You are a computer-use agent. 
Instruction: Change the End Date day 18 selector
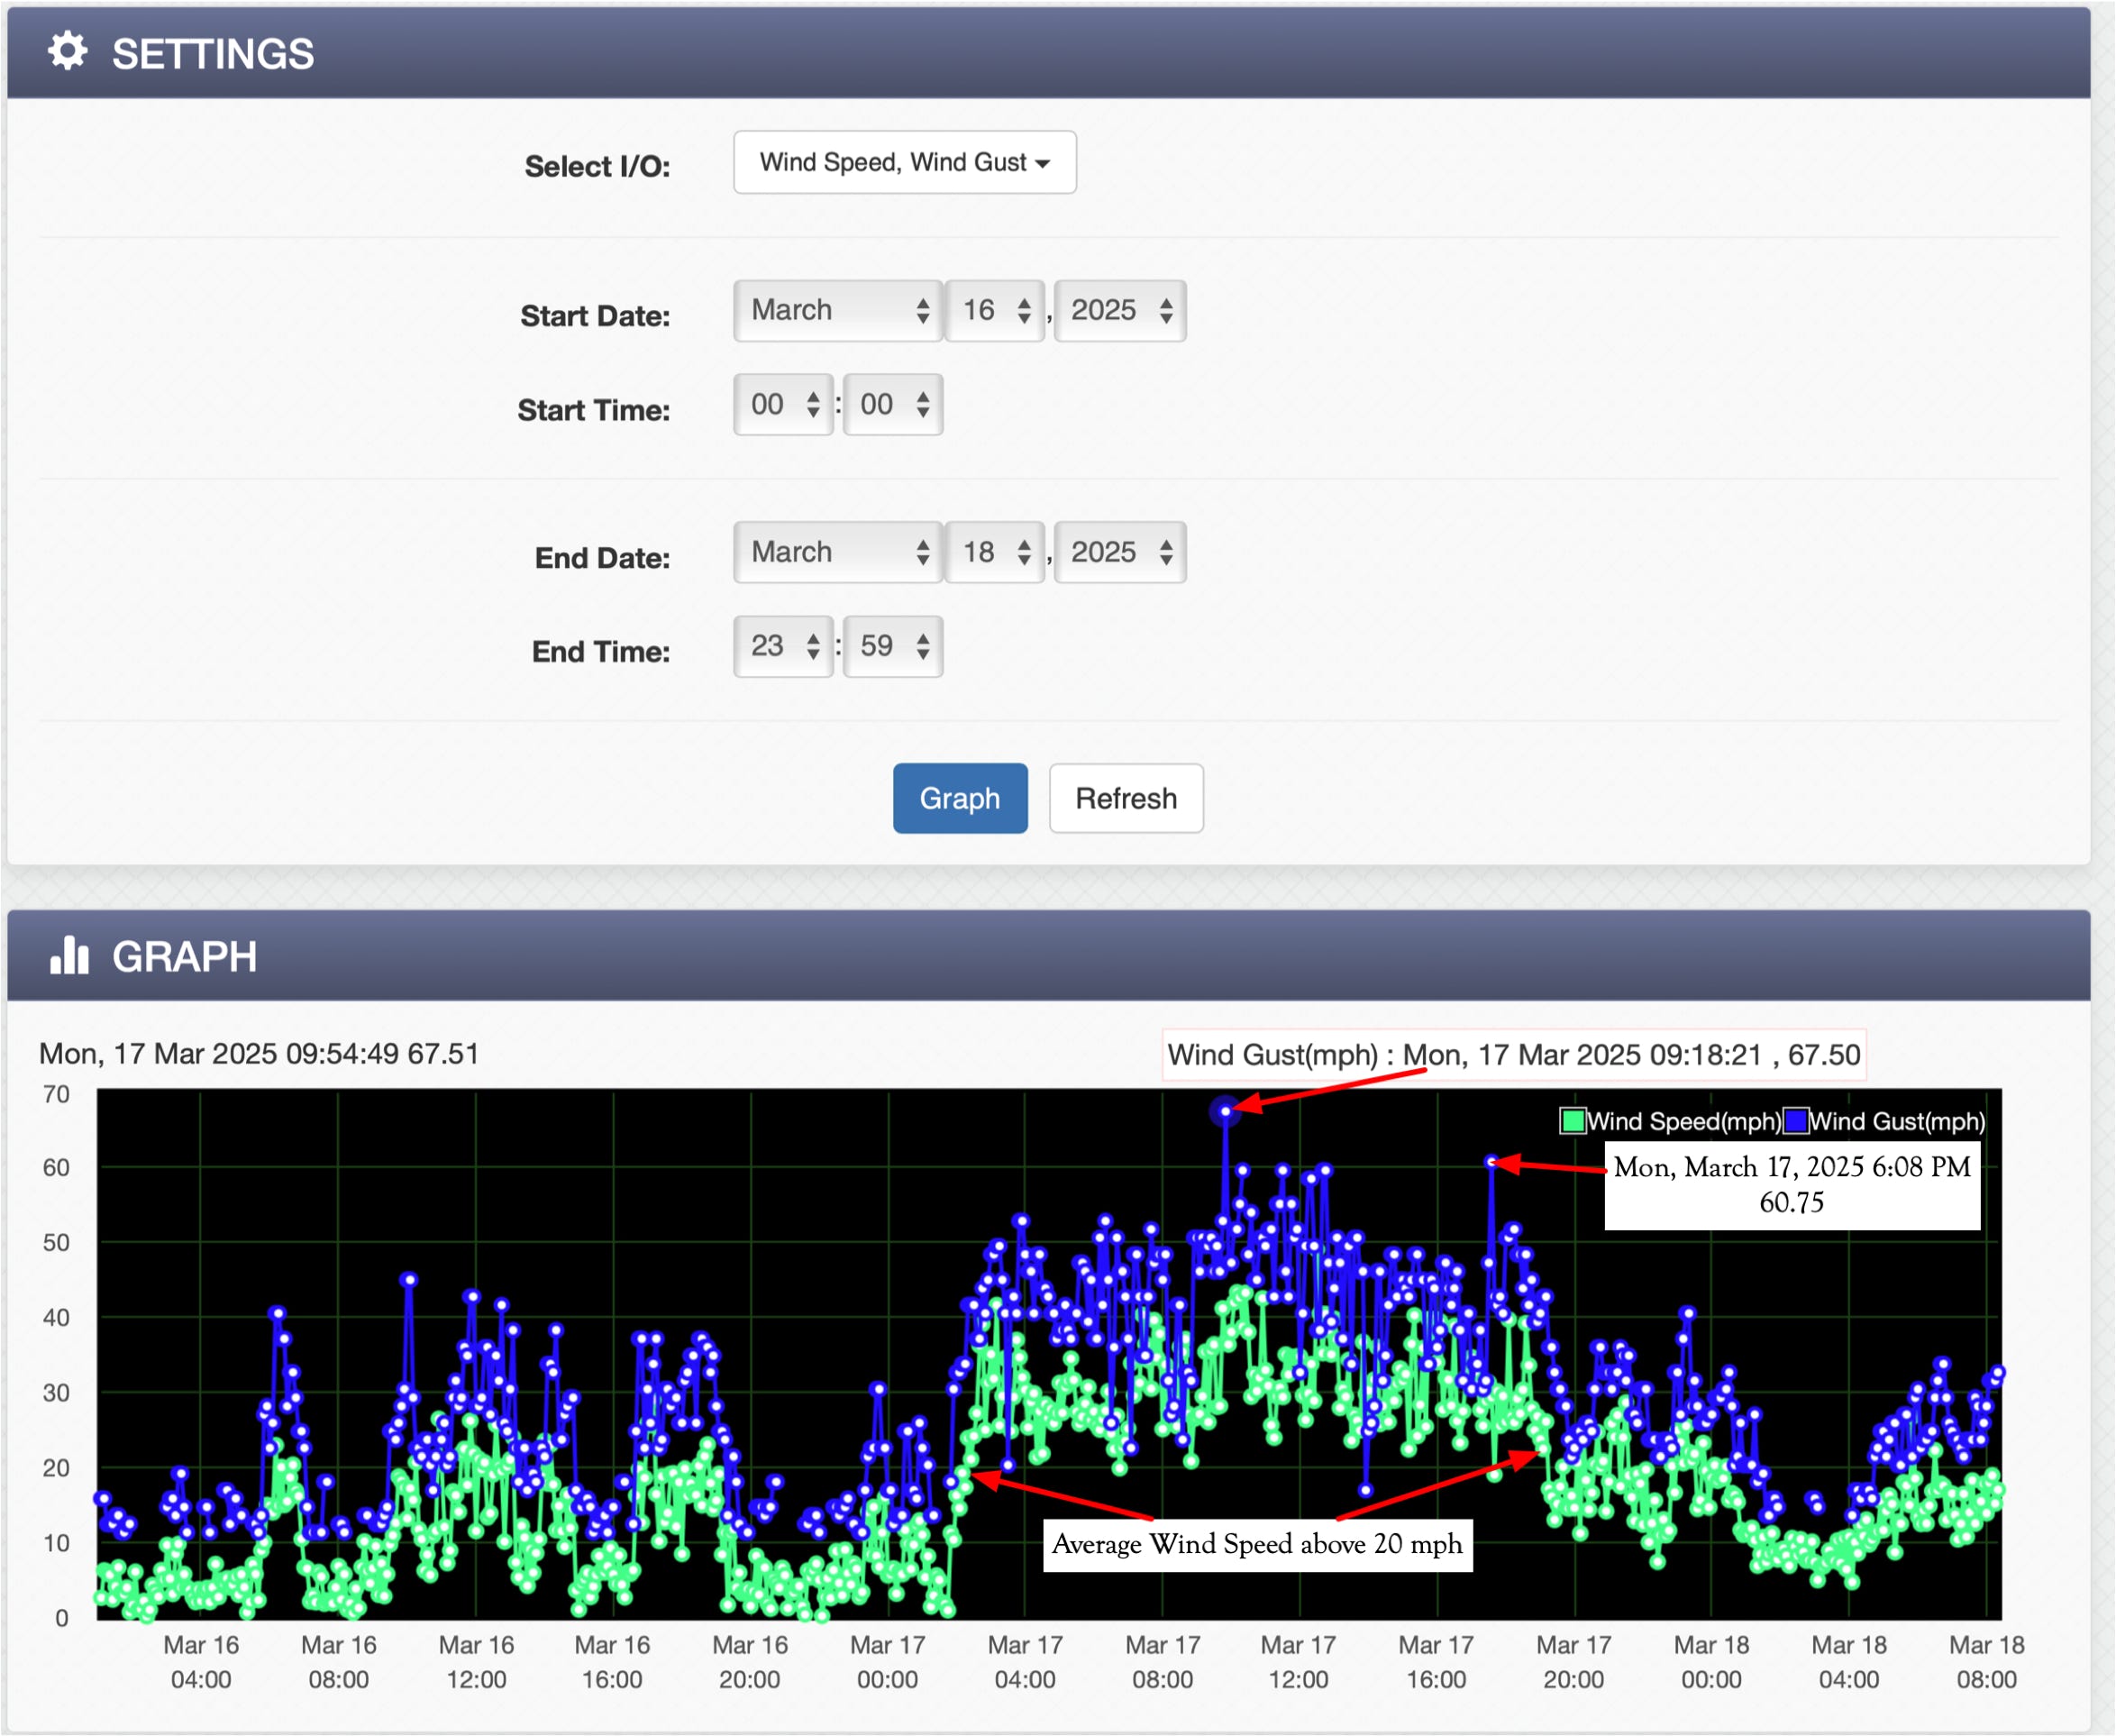[995, 552]
